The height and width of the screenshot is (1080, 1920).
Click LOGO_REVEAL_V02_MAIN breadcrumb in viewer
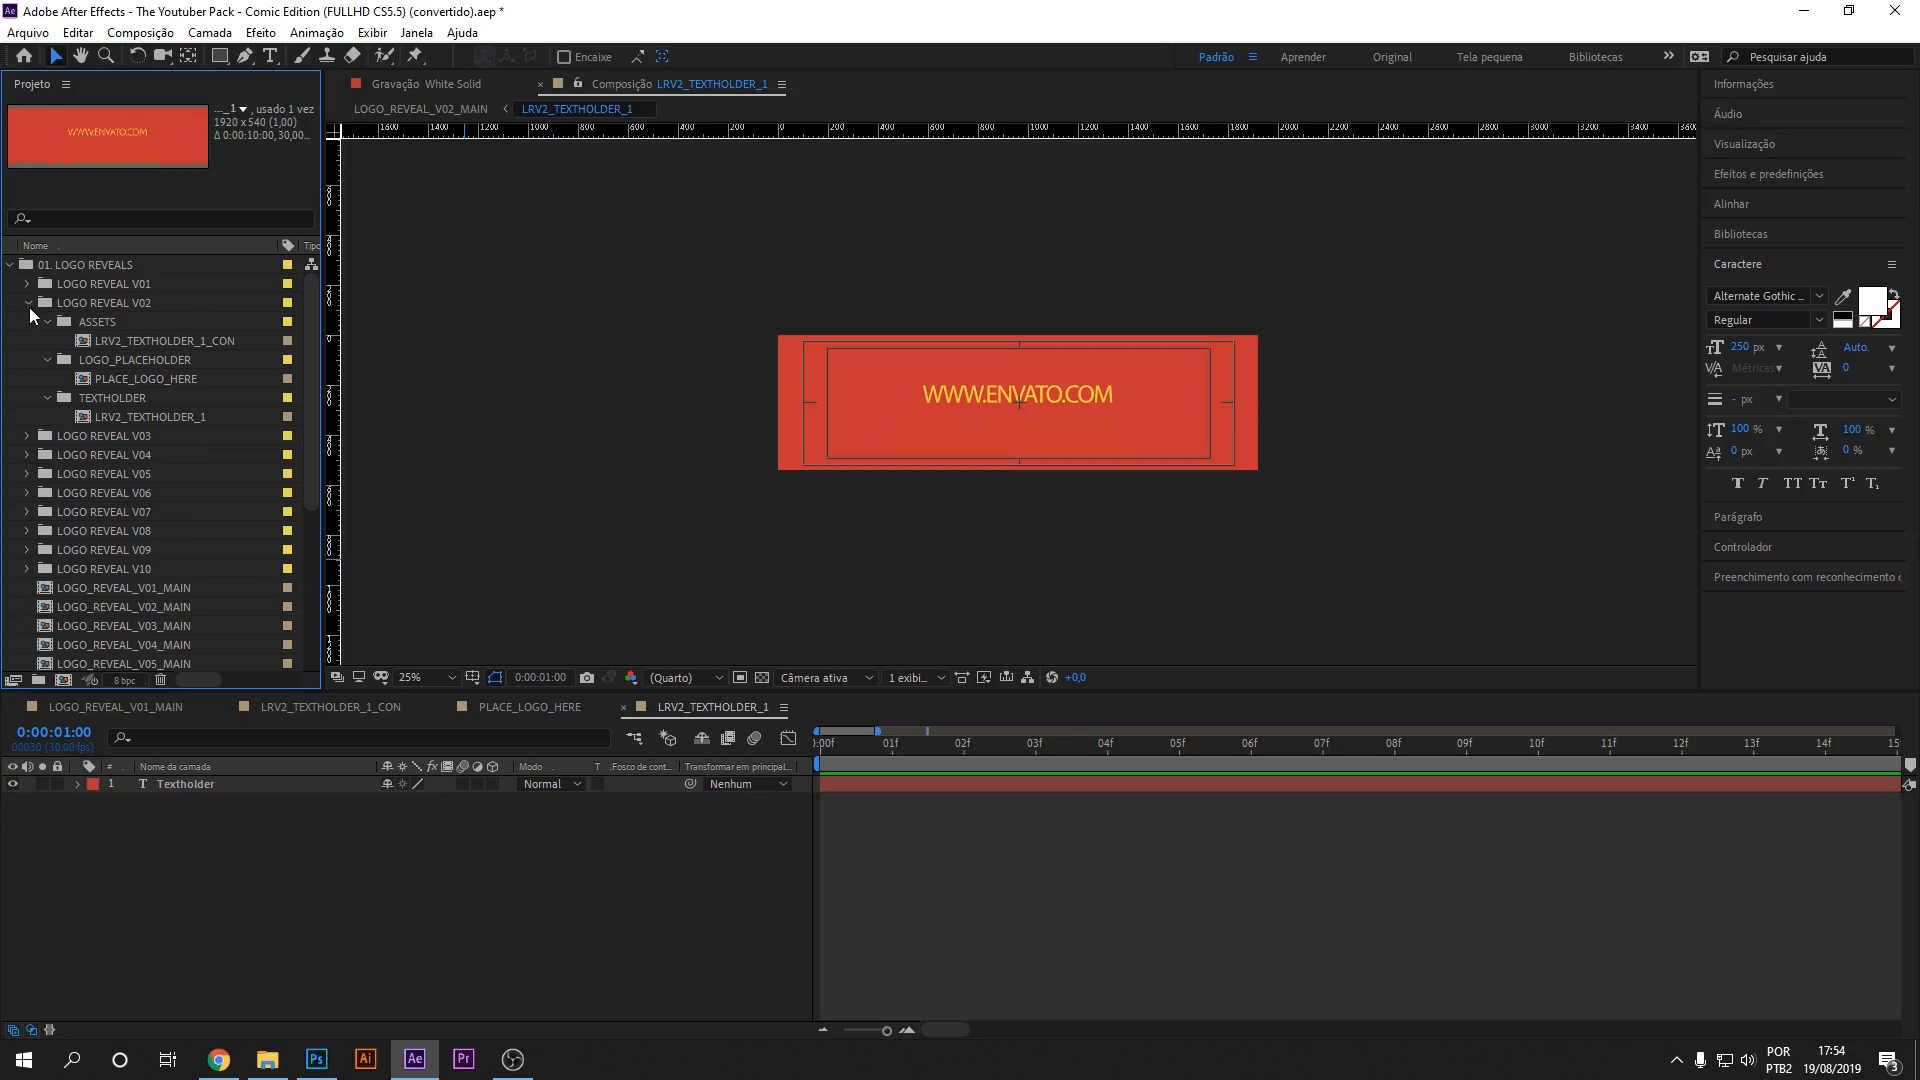pyautogui.click(x=421, y=109)
